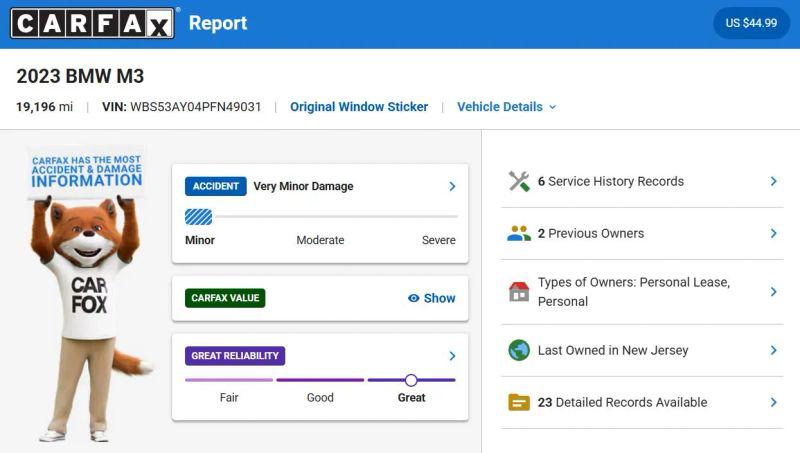Click the globe Last Owned icon

click(x=519, y=350)
